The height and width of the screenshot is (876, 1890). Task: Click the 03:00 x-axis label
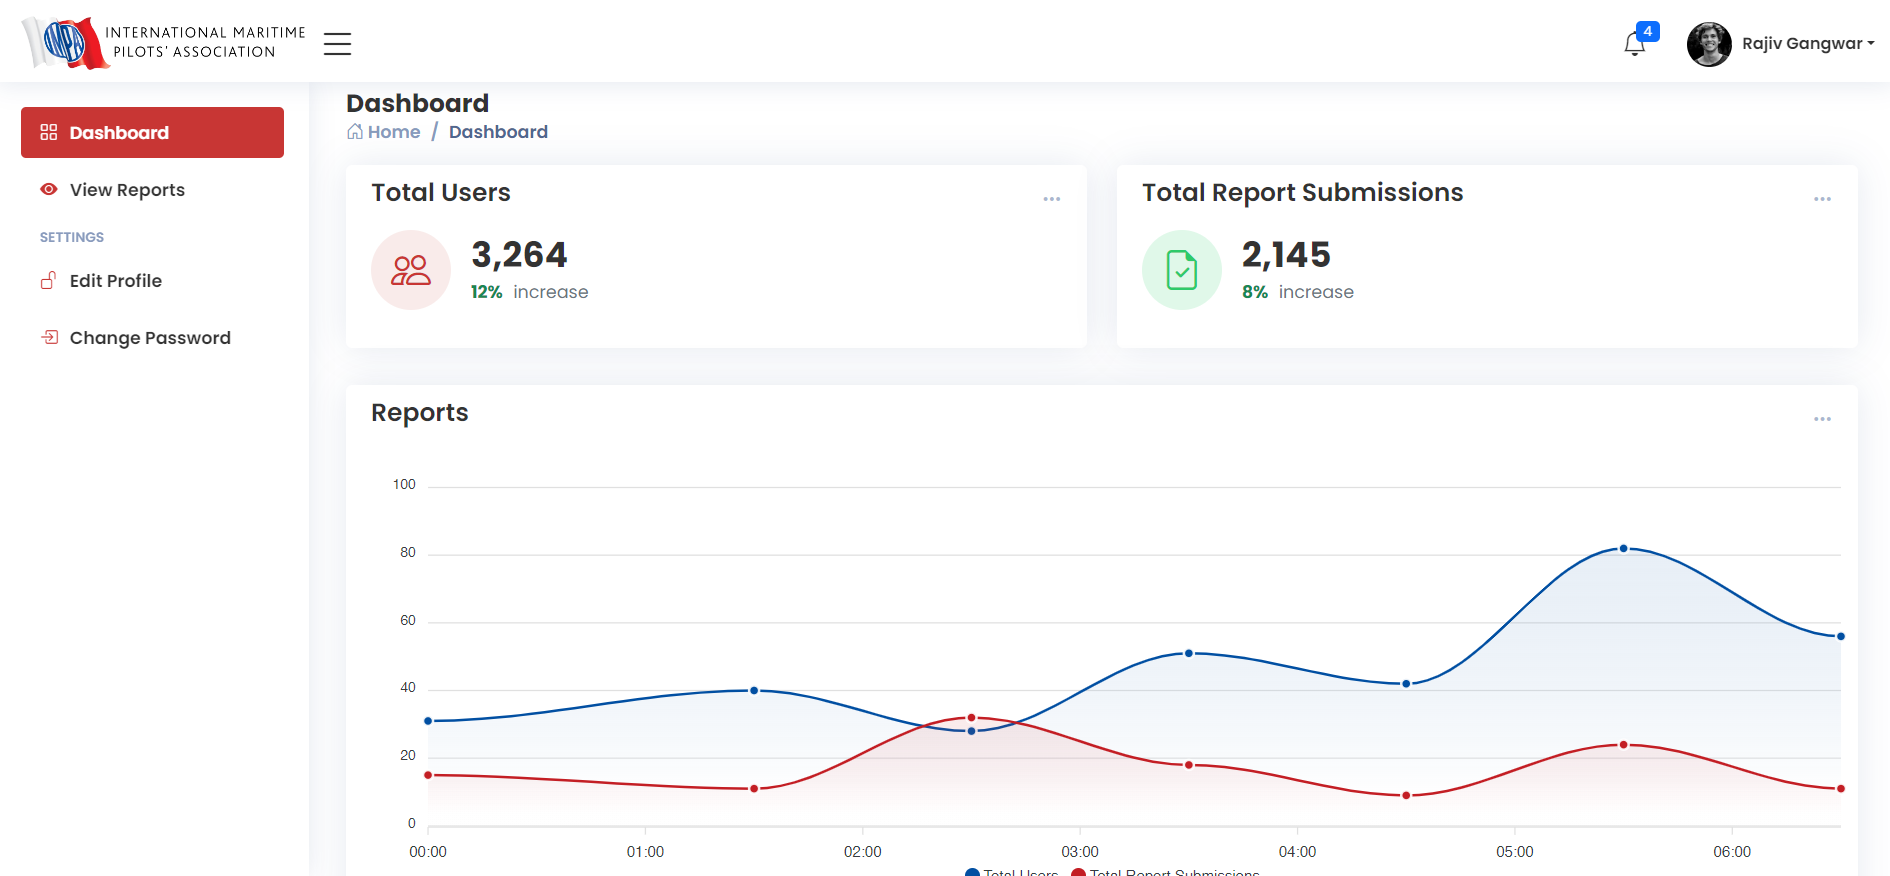click(1080, 852)
